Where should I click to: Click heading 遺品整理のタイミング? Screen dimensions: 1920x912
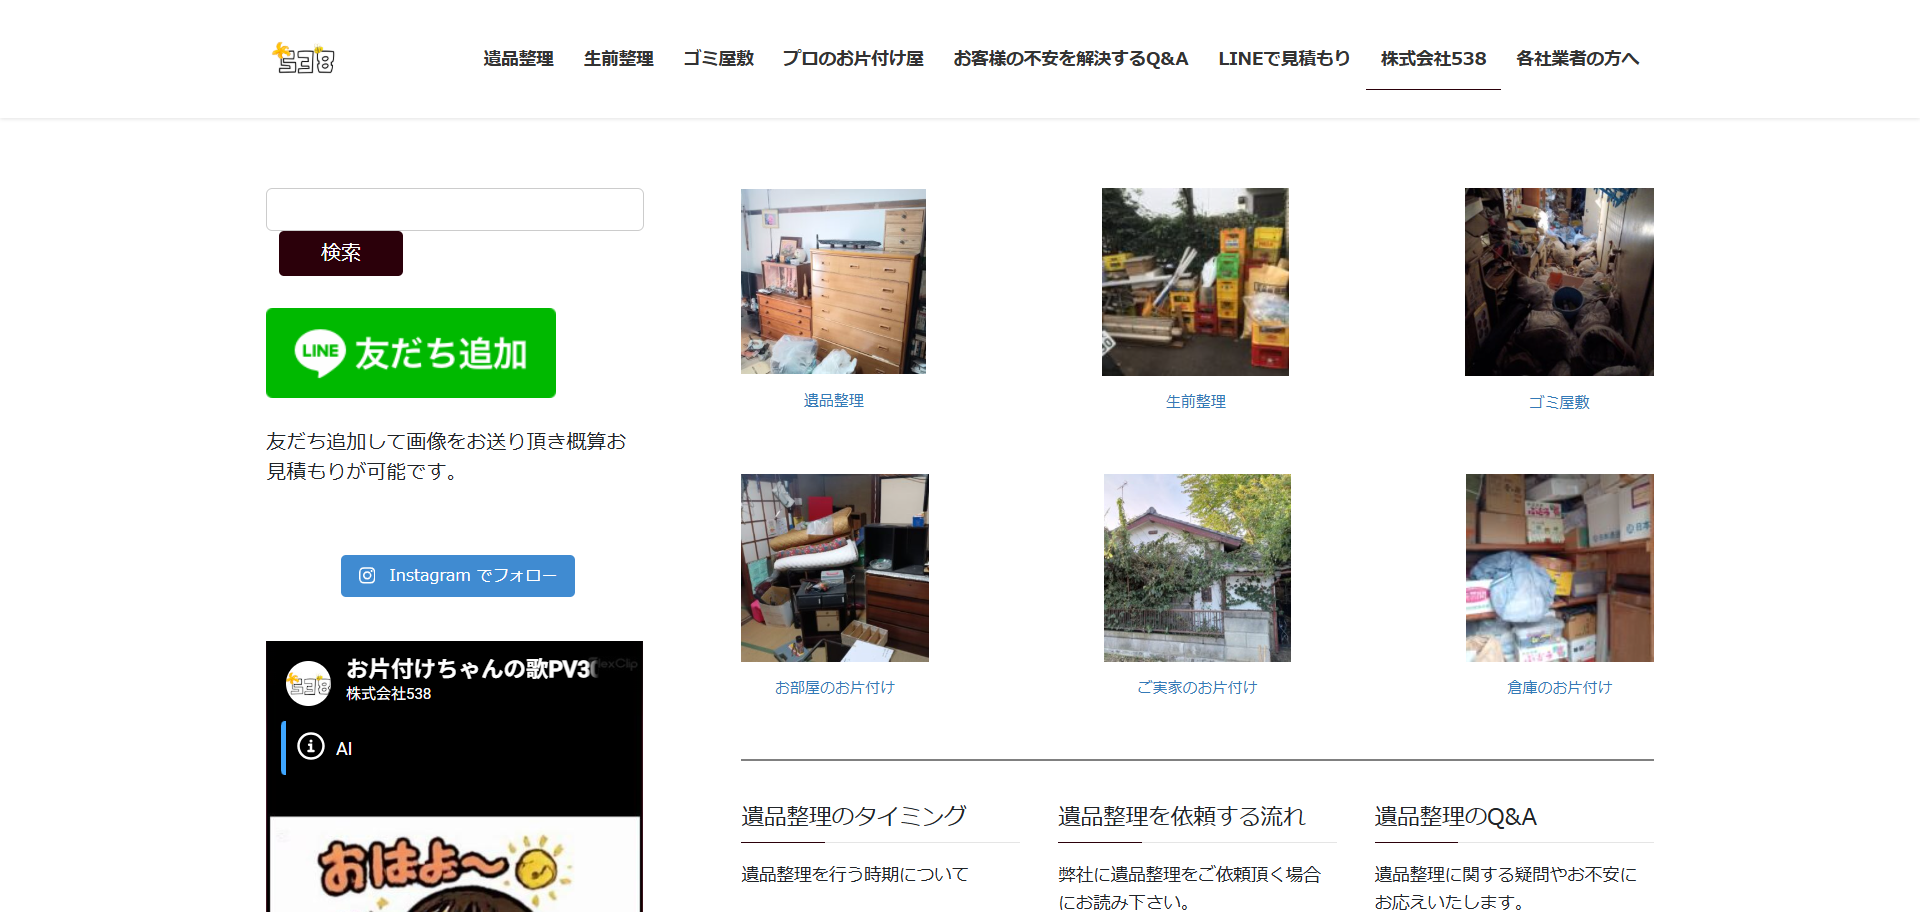pos(853,817)
